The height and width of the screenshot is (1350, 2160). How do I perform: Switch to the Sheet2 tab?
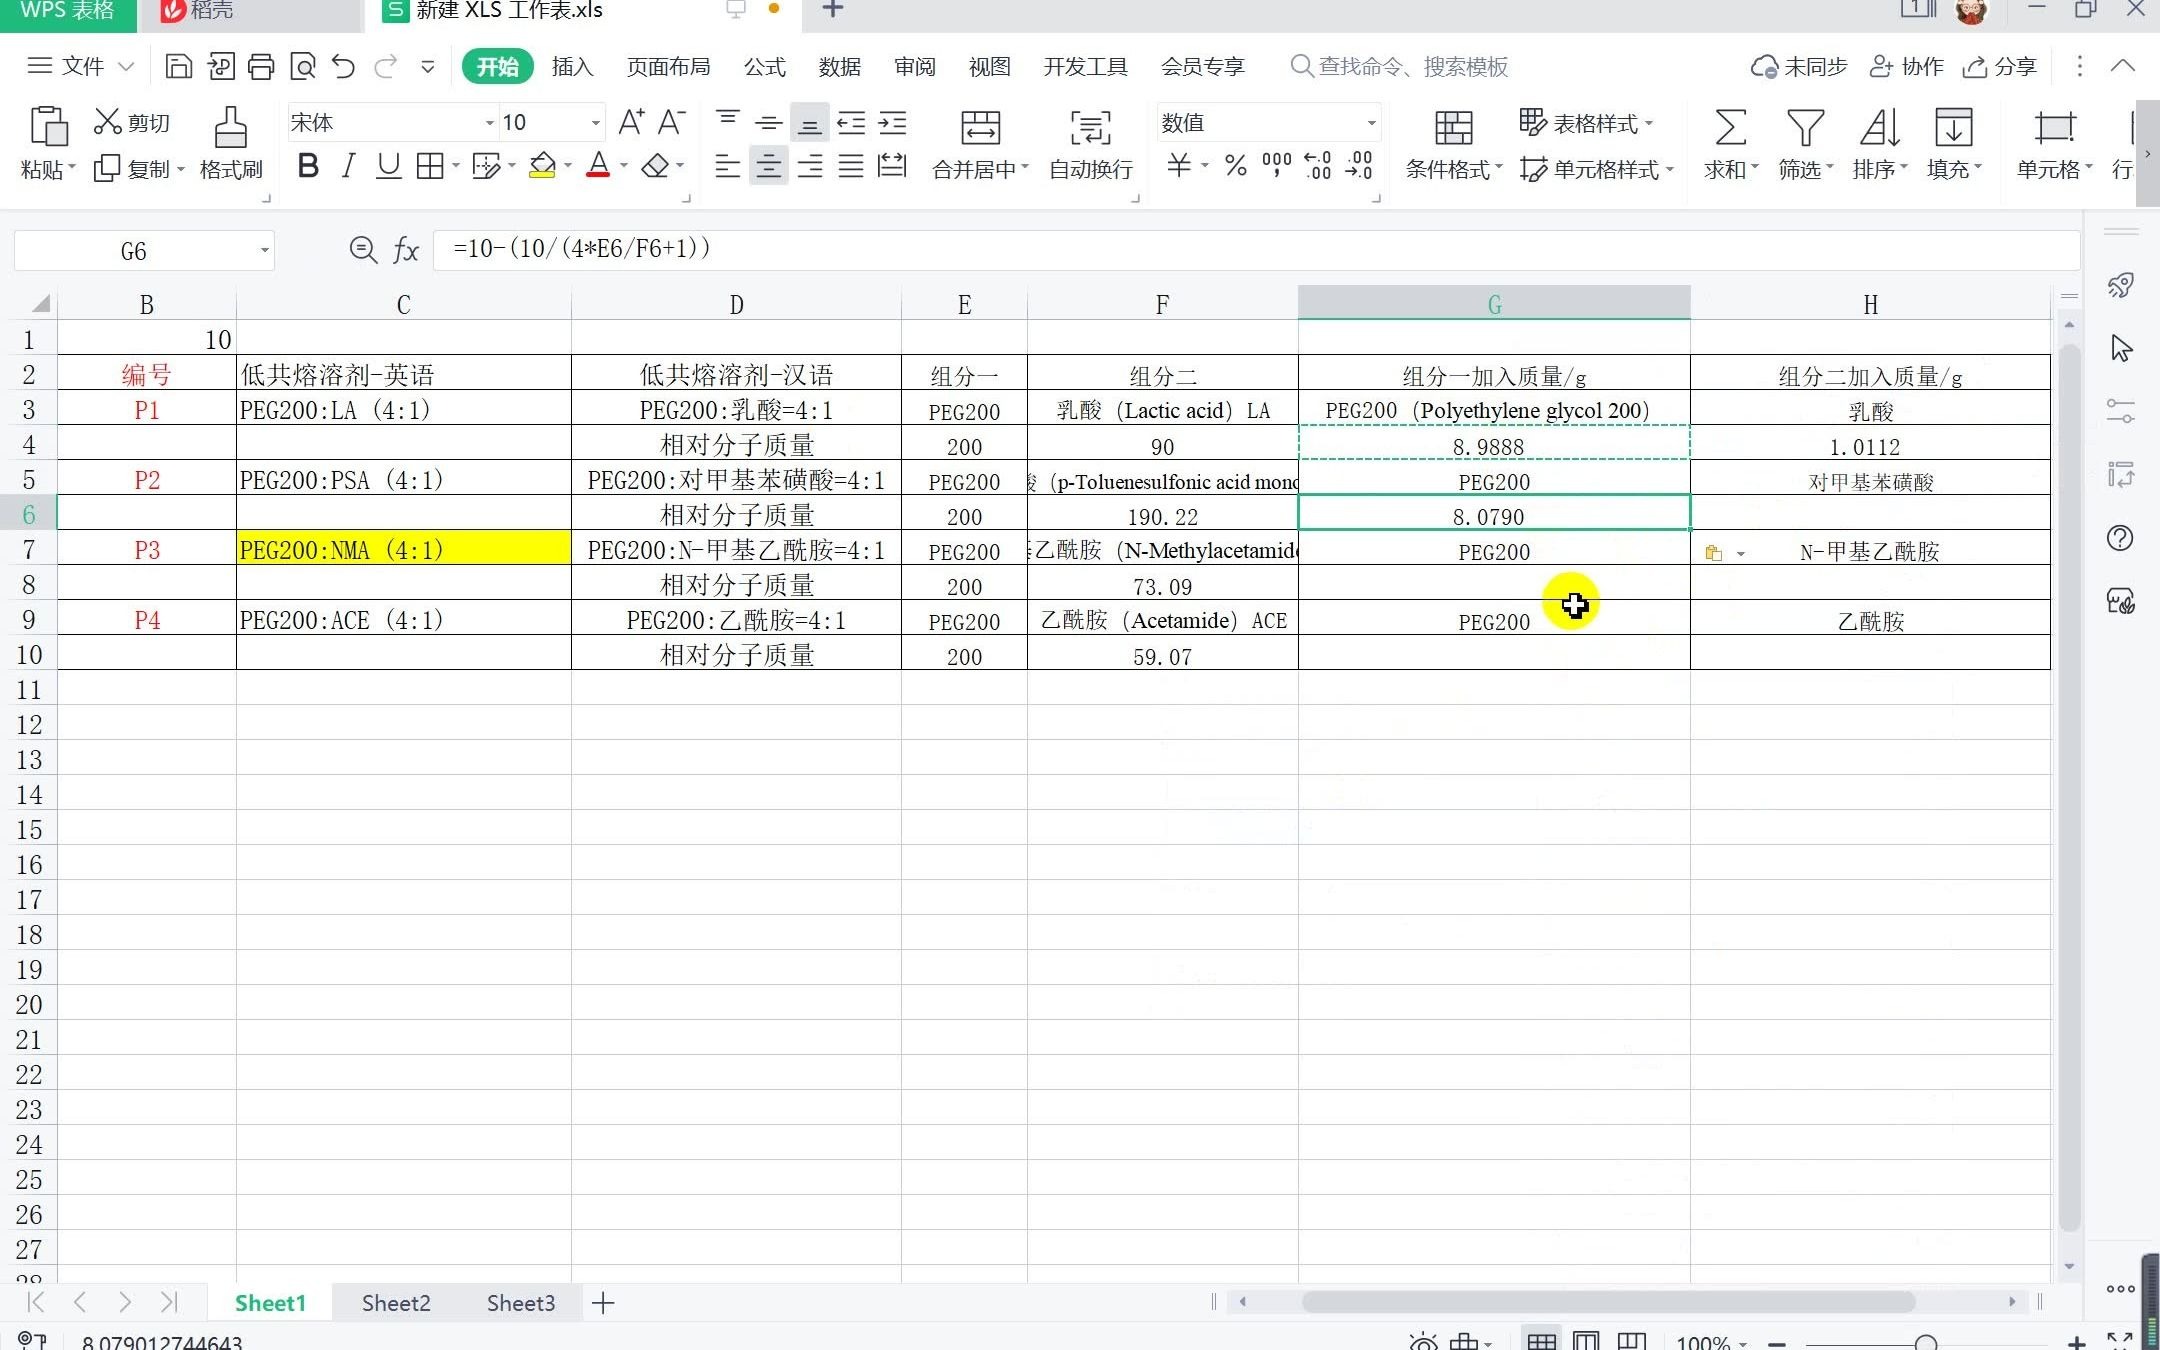click(396, 1303)
